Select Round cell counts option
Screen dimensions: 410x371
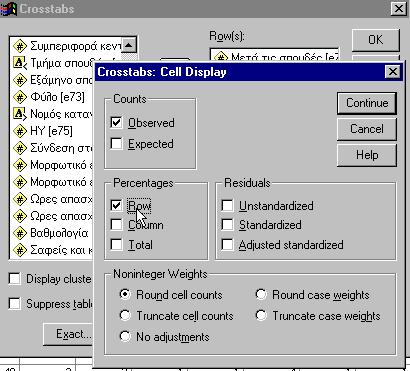click(125, 295)
